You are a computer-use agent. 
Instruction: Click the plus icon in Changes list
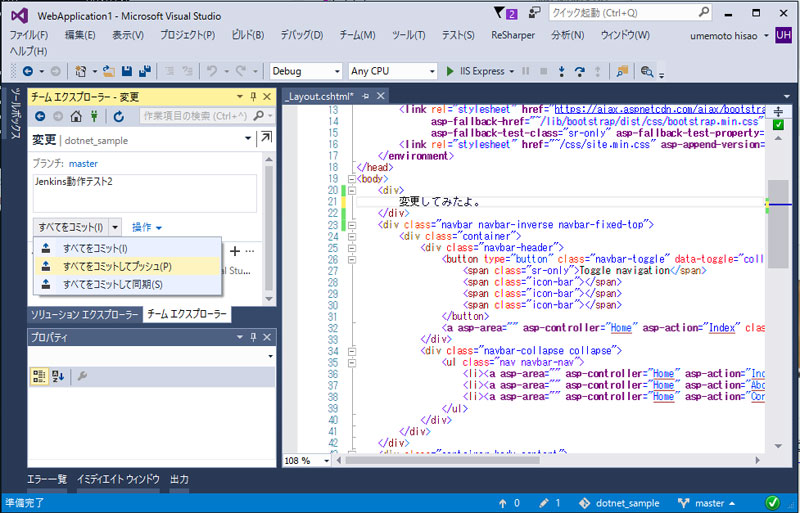click(x=235, y=251)
